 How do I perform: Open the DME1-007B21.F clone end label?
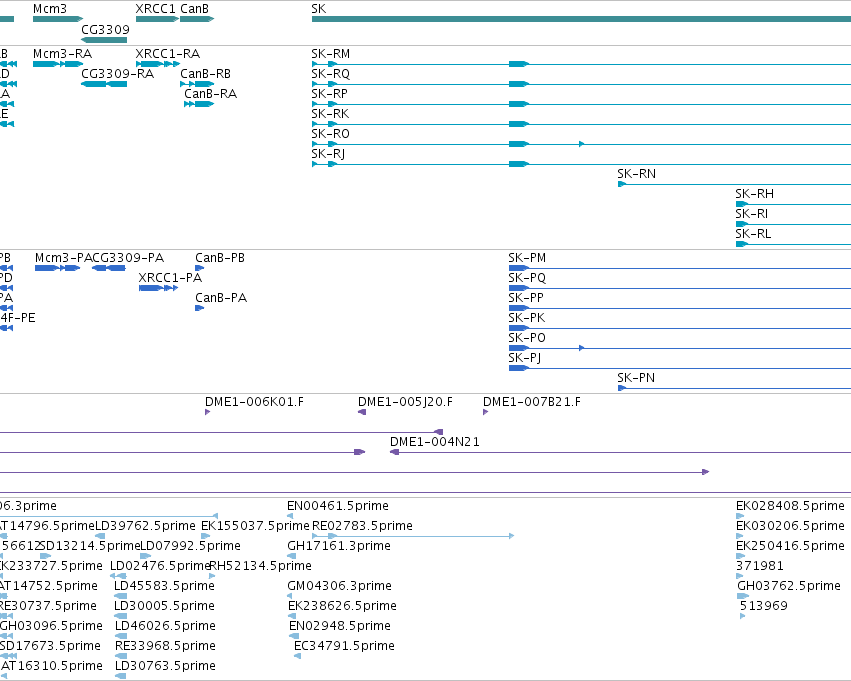click(532, 402)
